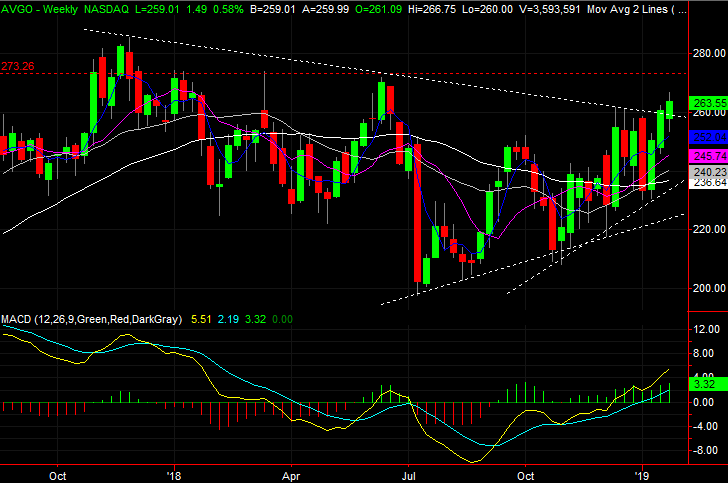Click the 220.00 price axis label
Viewport: 728px width, 483px height.
709,229
